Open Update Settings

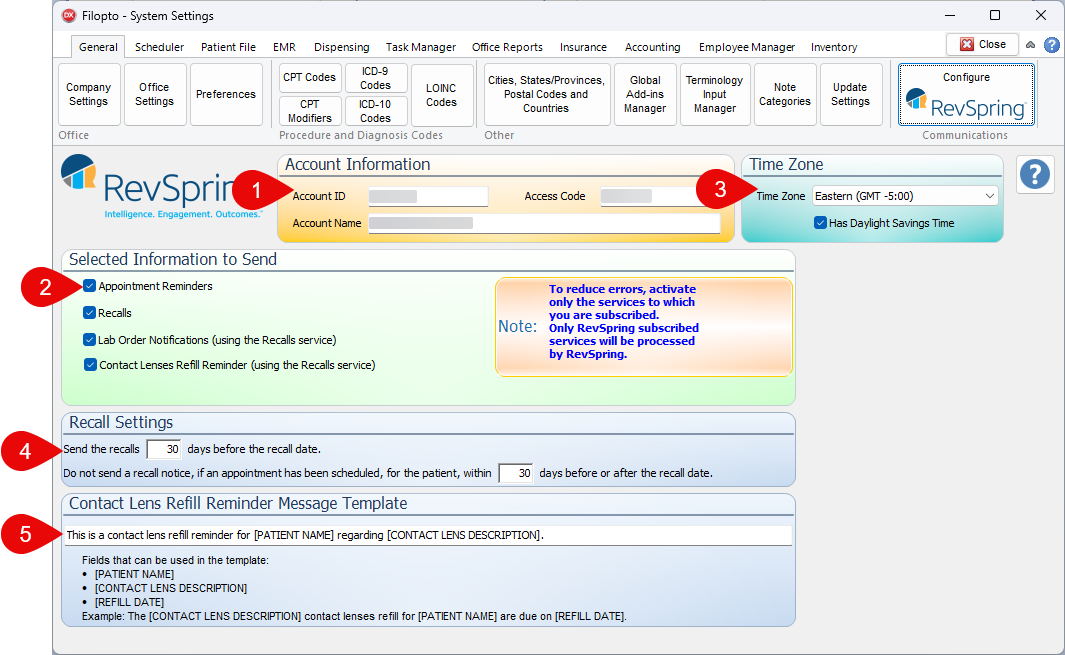click(x=850, y=94)
